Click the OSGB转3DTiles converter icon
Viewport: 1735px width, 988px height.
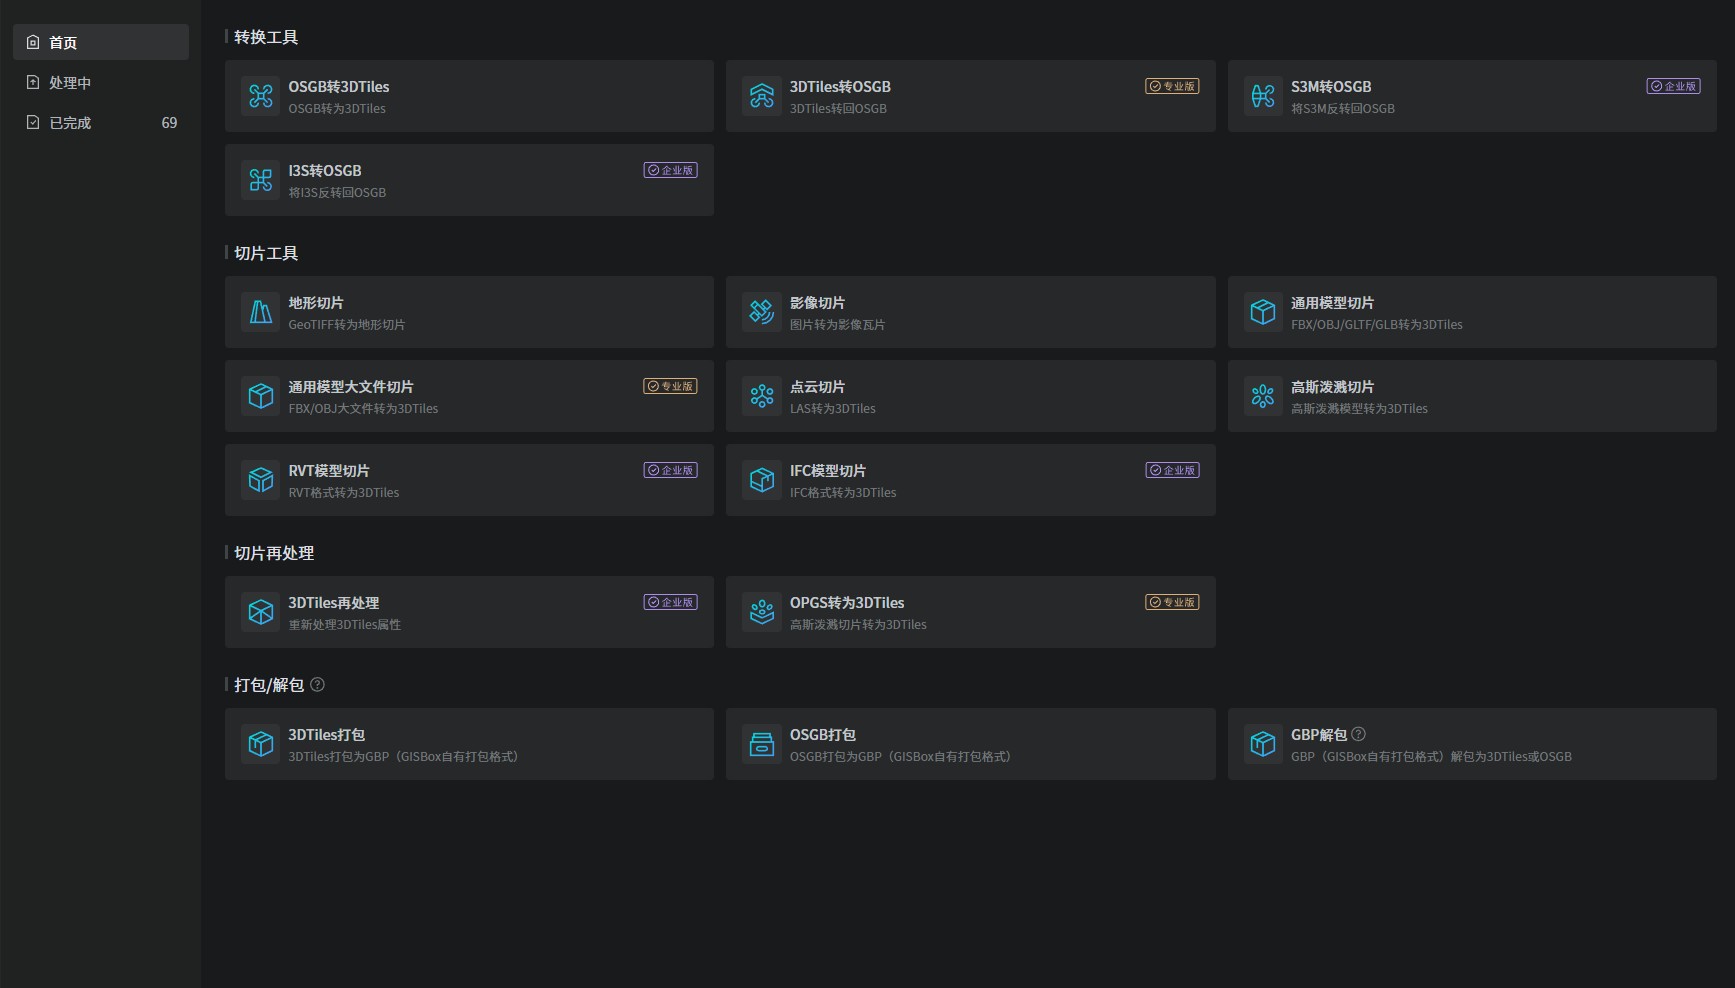pyautogui.click(x=261, y=96)
